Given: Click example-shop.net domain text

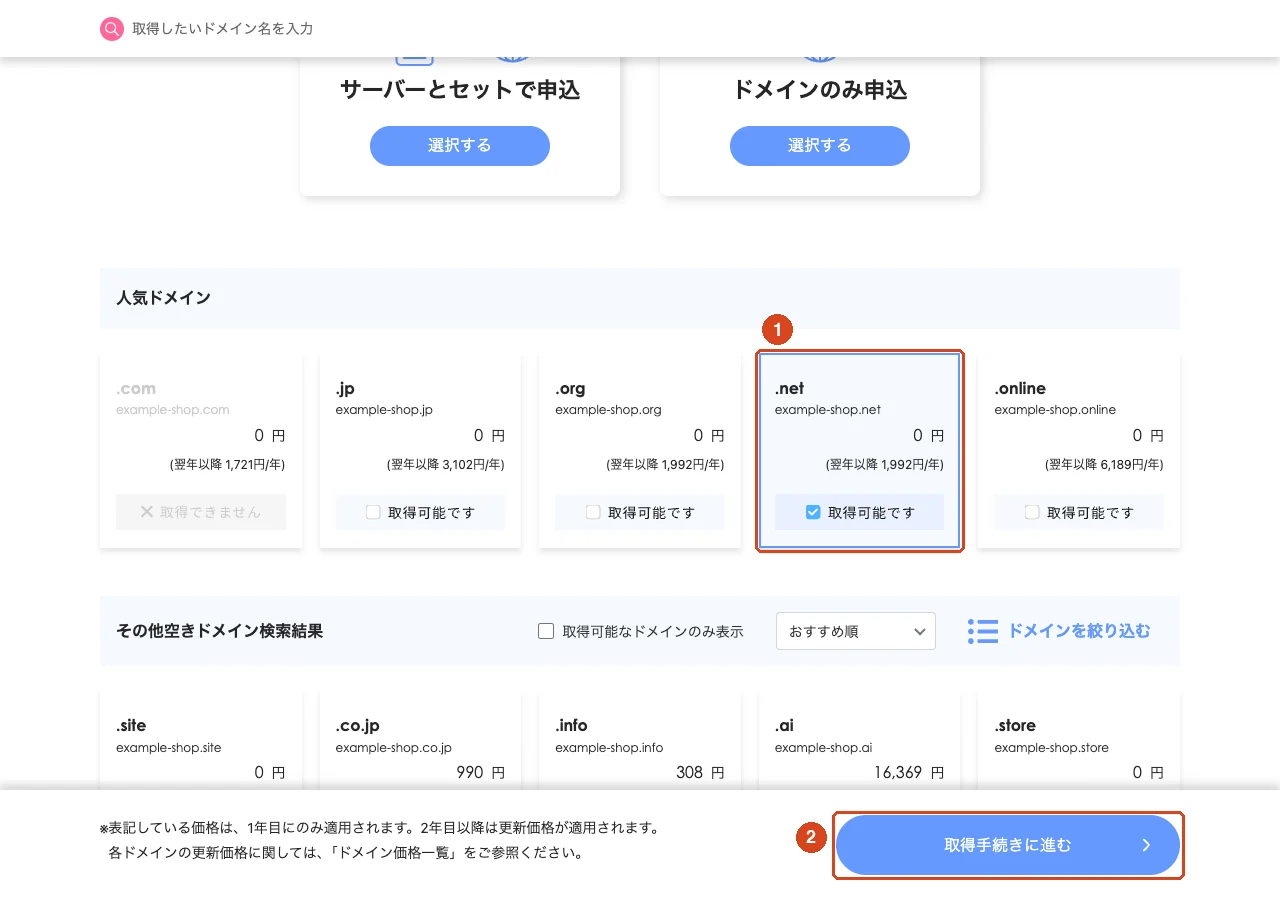Looking at the screenshot, I should 828,410.
